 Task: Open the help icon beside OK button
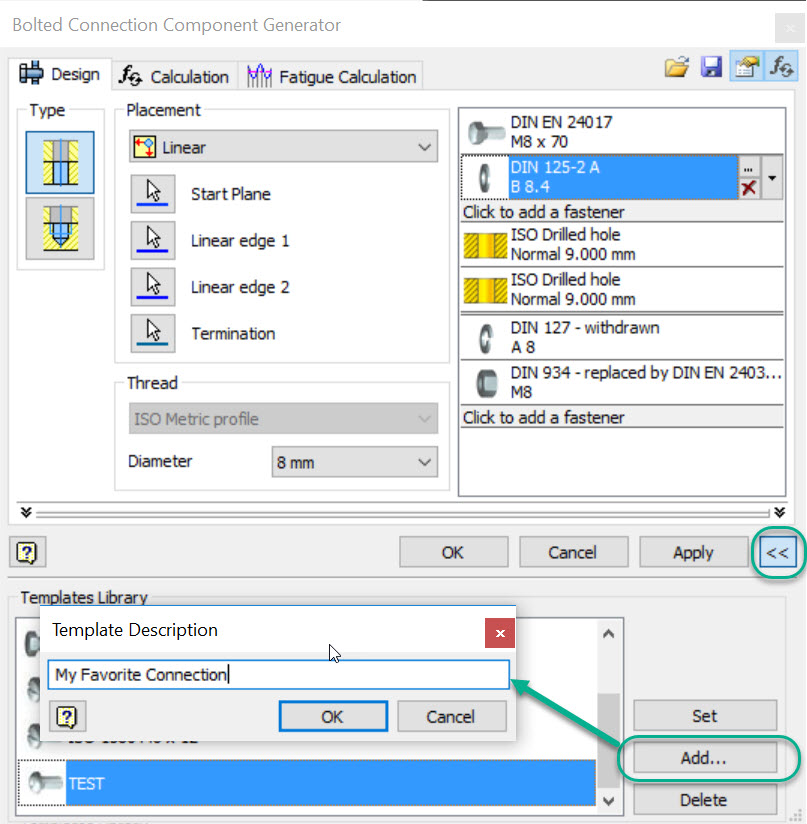(x=27, y=552)
